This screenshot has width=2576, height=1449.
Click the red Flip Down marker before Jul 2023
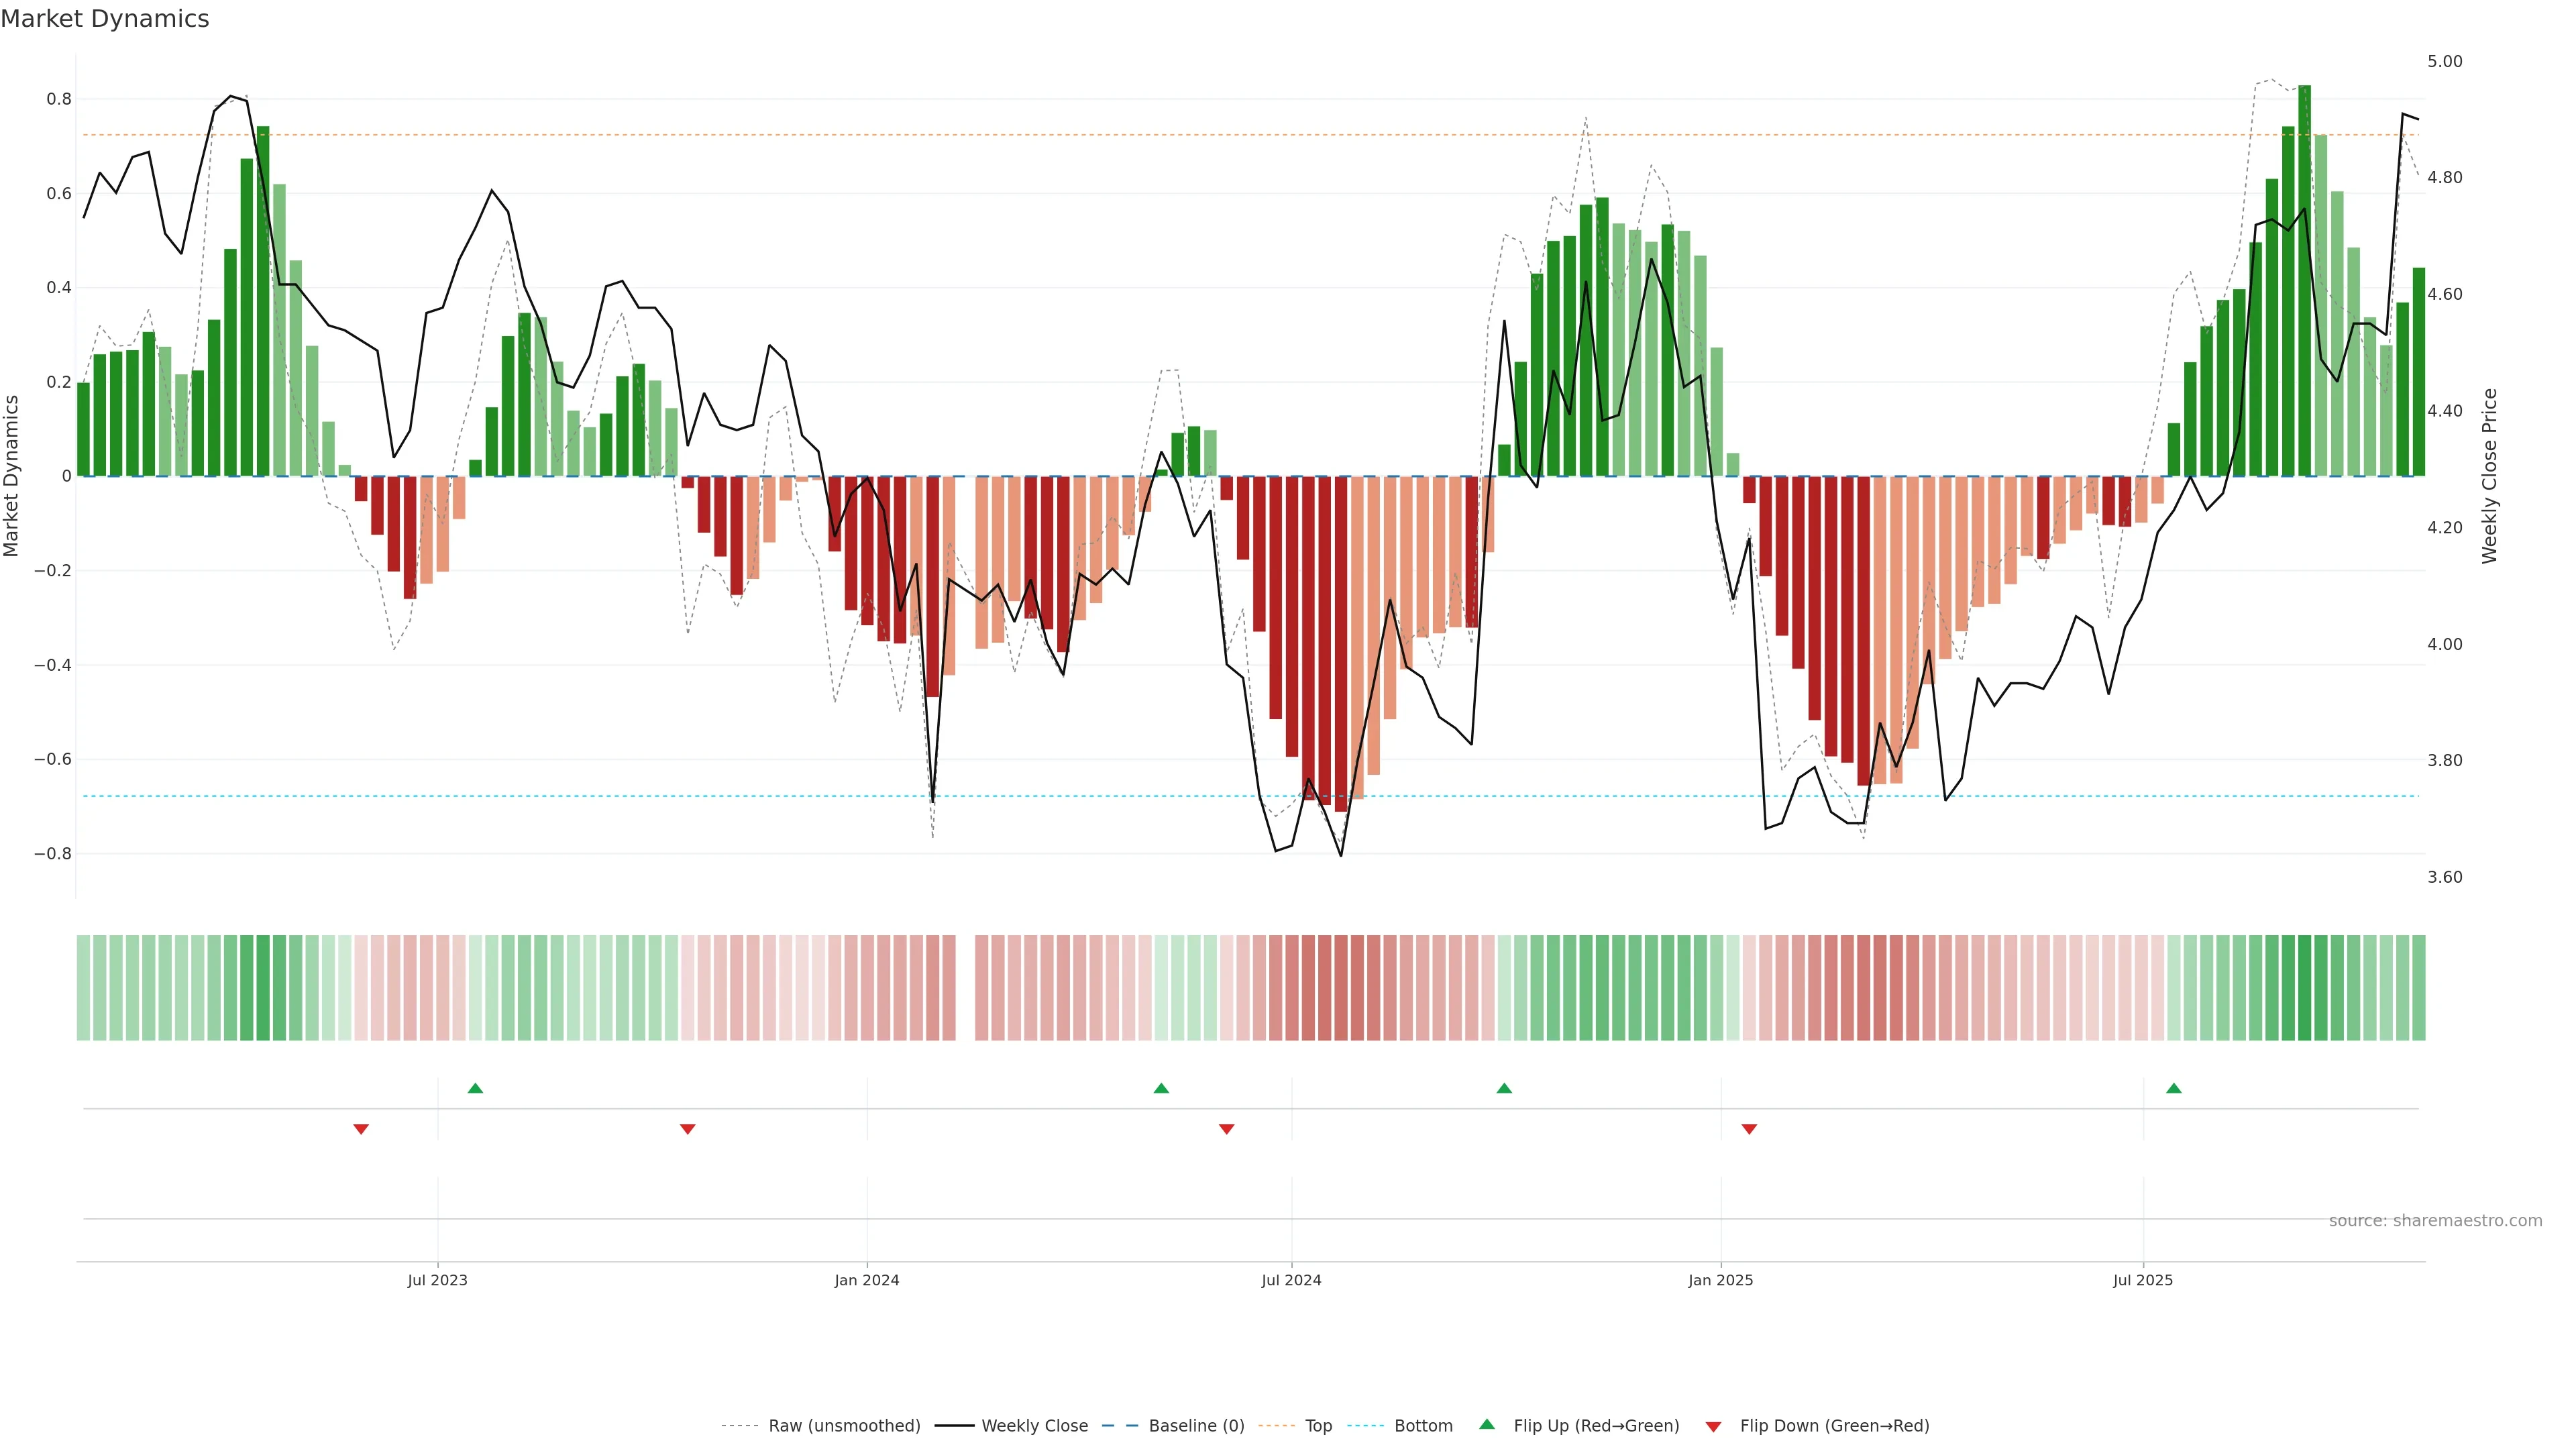361,1129
